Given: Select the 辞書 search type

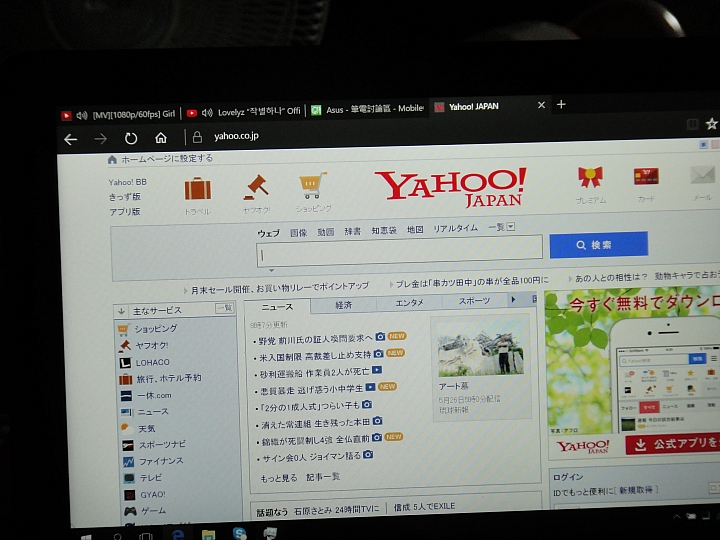Looking at the screenshot, I should (x=353, y=231).
